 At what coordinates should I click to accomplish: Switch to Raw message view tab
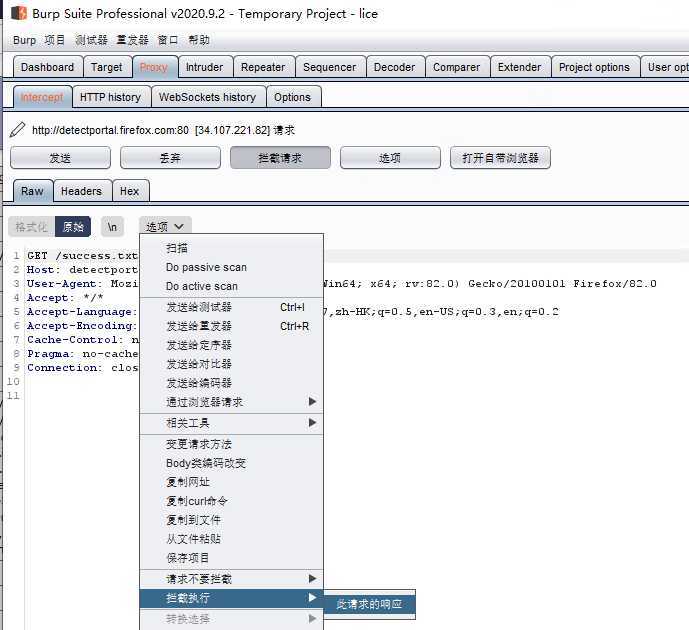point(33,191)
